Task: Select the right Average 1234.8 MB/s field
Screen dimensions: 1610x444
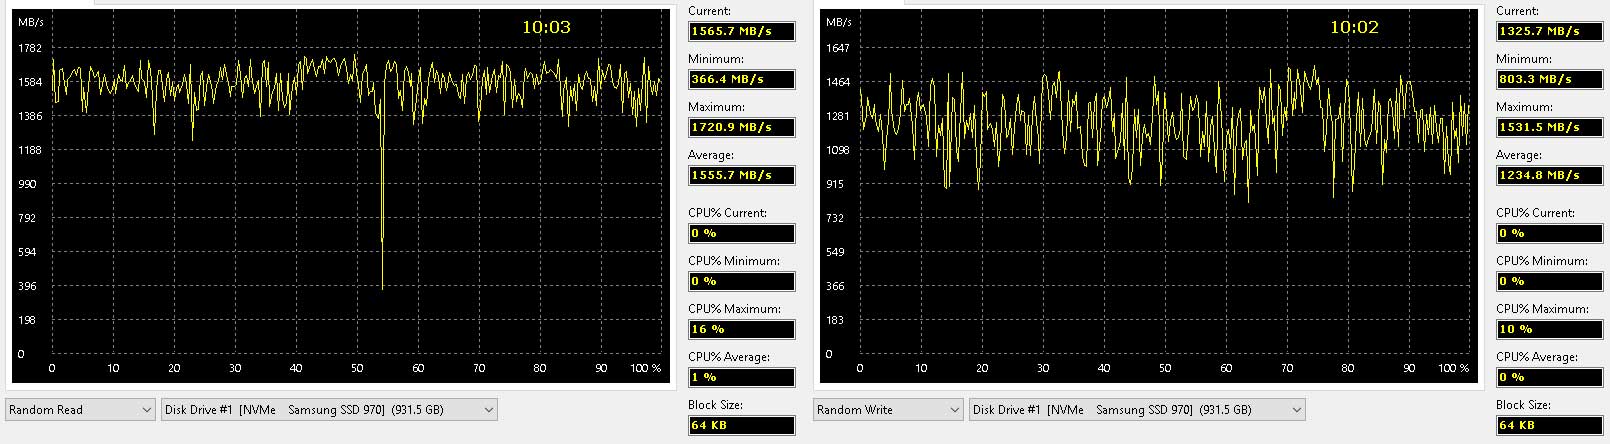Action: click(1549, 175)
